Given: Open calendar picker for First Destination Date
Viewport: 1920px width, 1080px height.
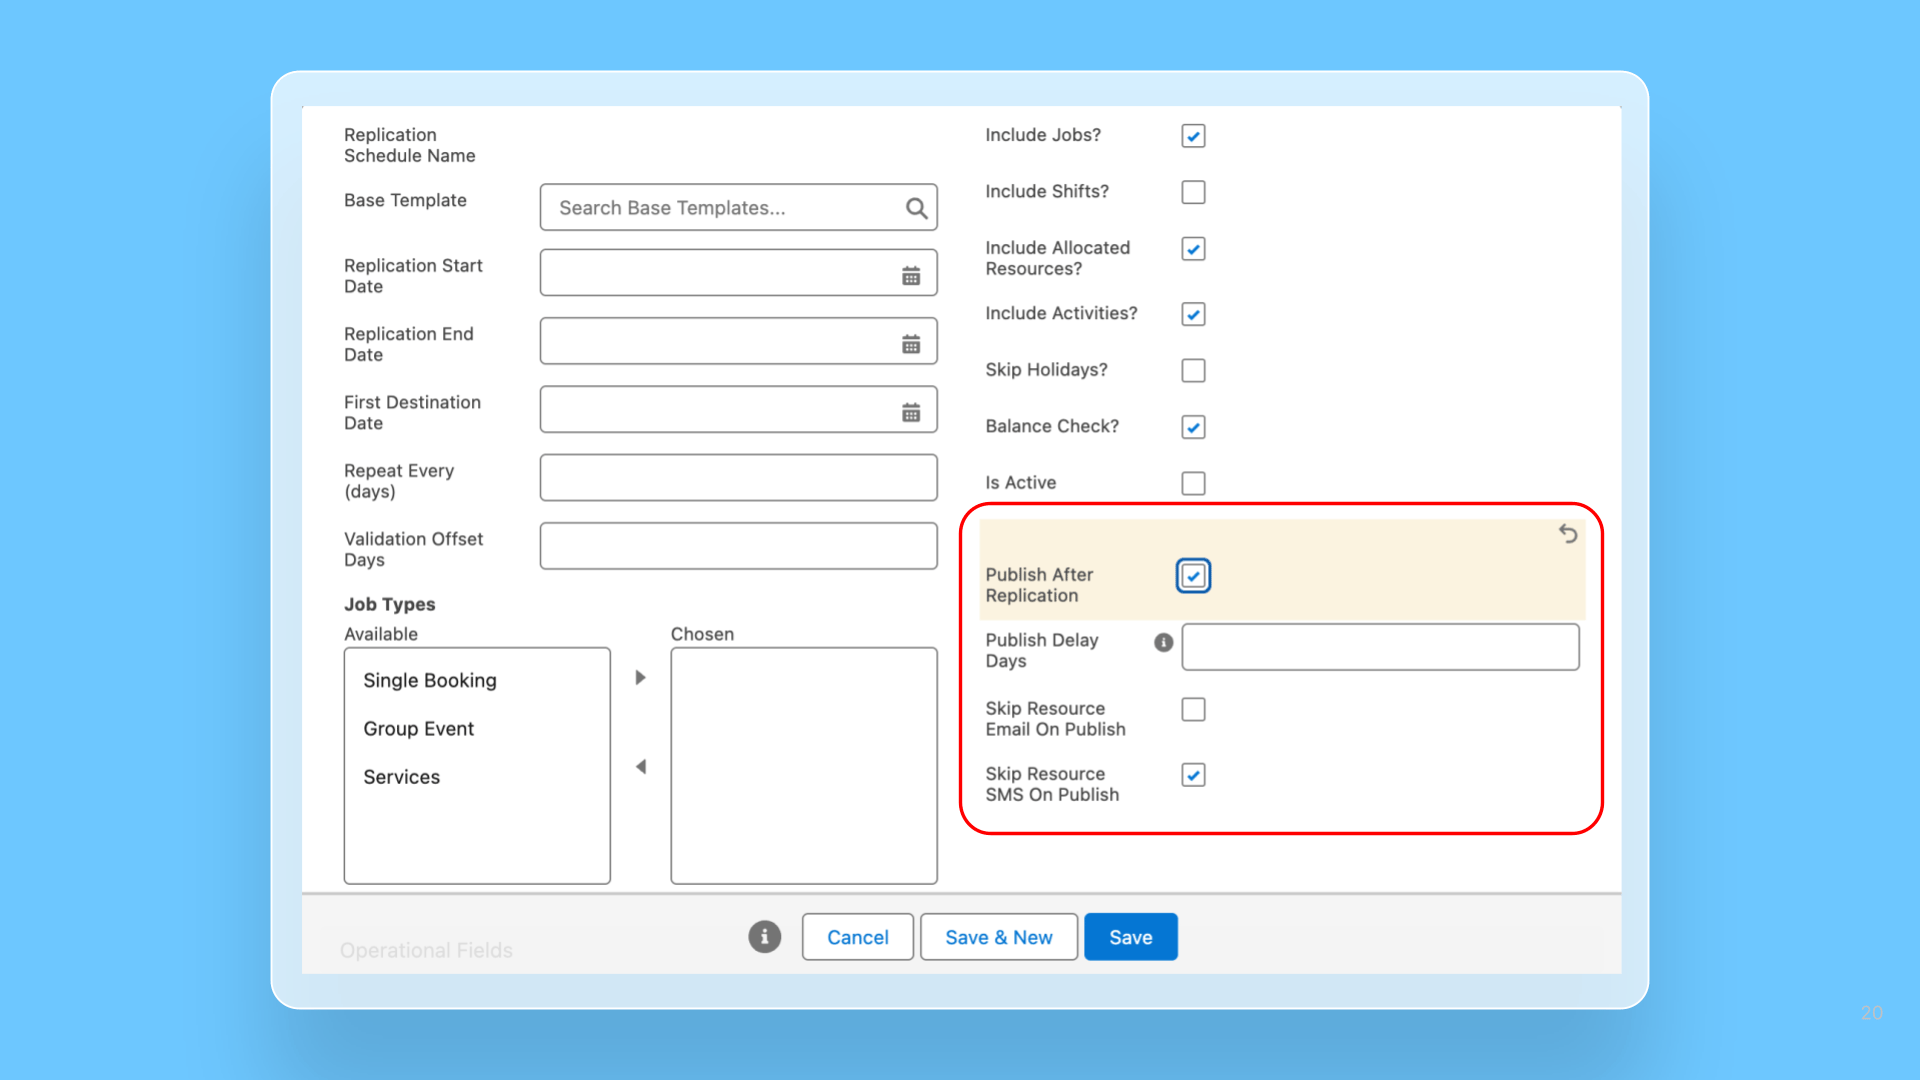Looking at the screenshot, I should (911, 412).
